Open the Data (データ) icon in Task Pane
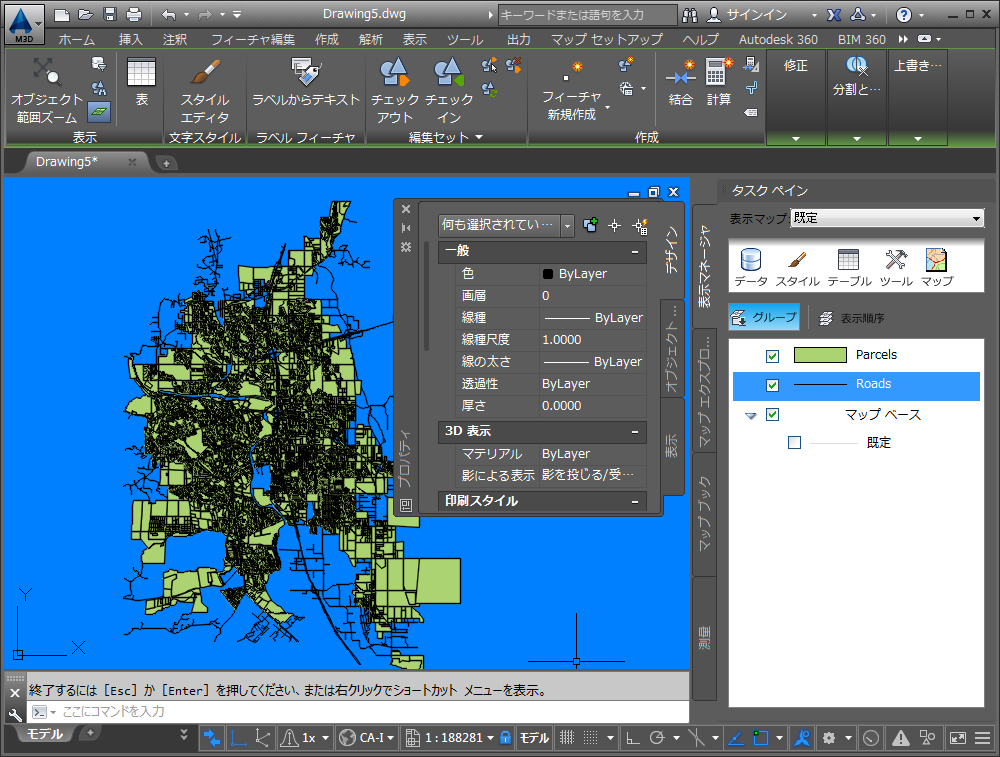Screen dimensions: 1000x757 click(x=751, y=261)
